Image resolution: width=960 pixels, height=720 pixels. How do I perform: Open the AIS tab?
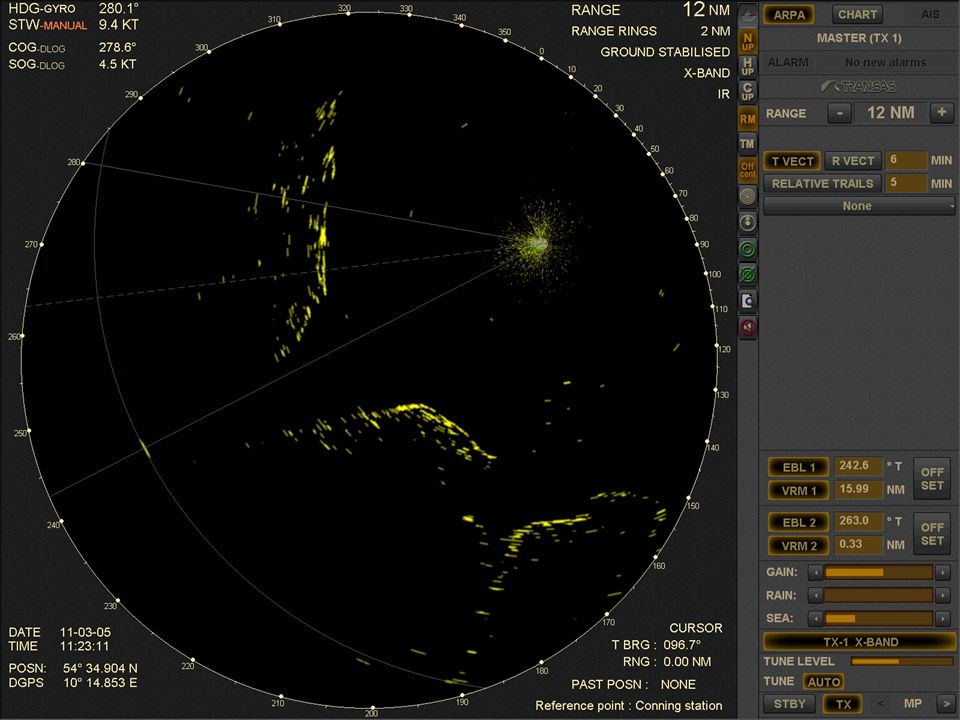point(929,15)
